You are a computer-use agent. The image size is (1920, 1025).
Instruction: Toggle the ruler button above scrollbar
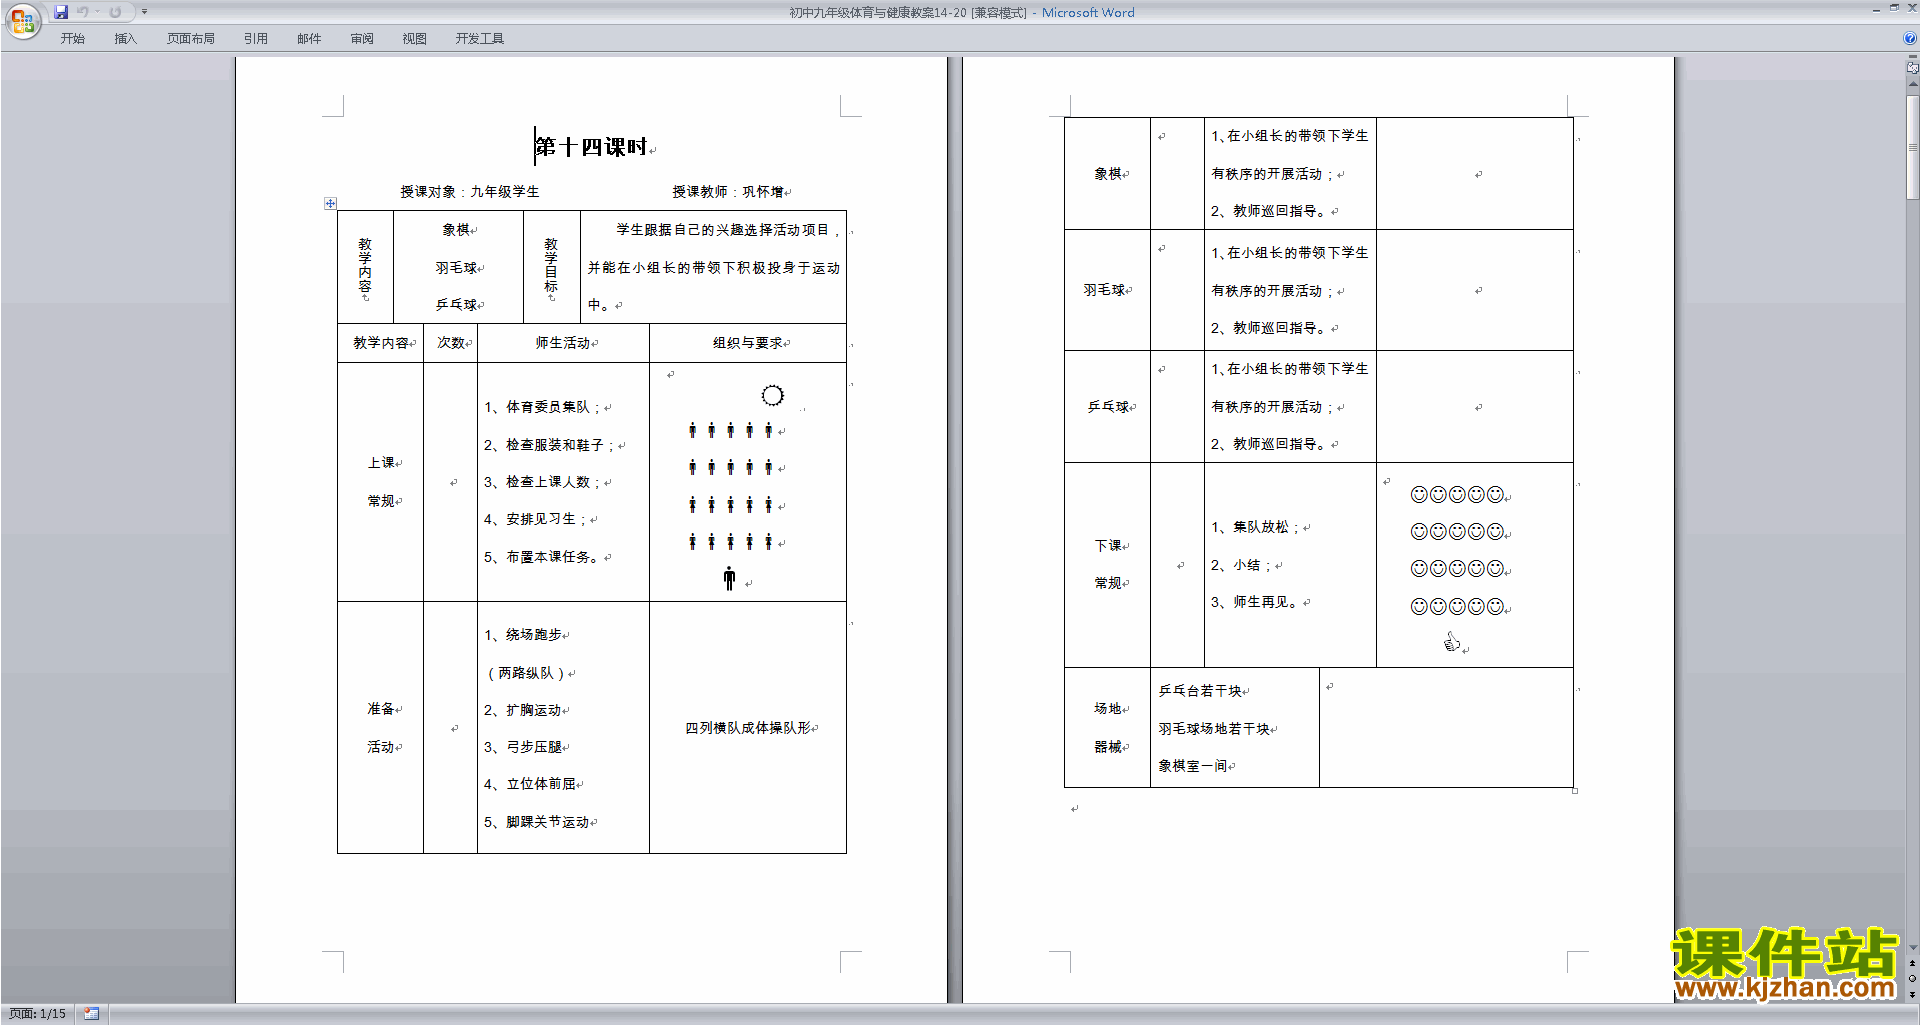point(1913,68)
